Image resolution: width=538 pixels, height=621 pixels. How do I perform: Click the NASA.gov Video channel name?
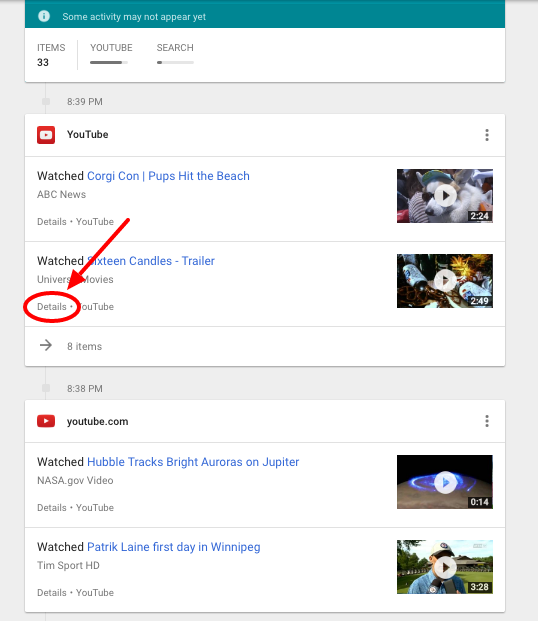[75, 480]
